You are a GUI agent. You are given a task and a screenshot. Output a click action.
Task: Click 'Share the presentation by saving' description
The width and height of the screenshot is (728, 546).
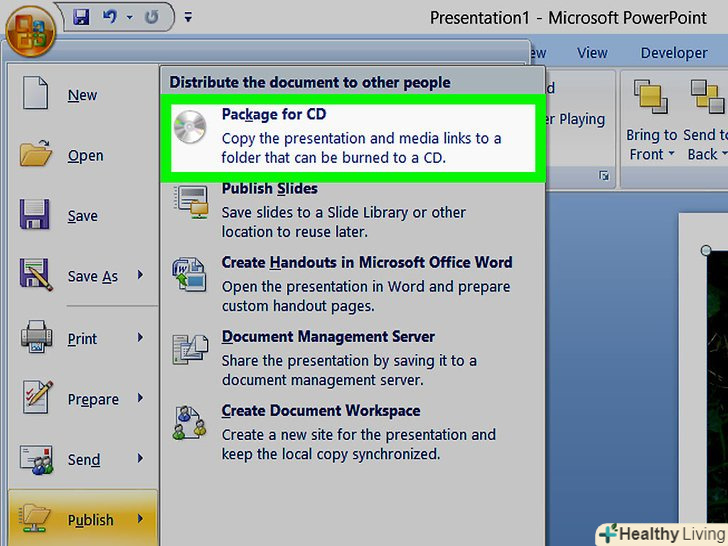349,370
